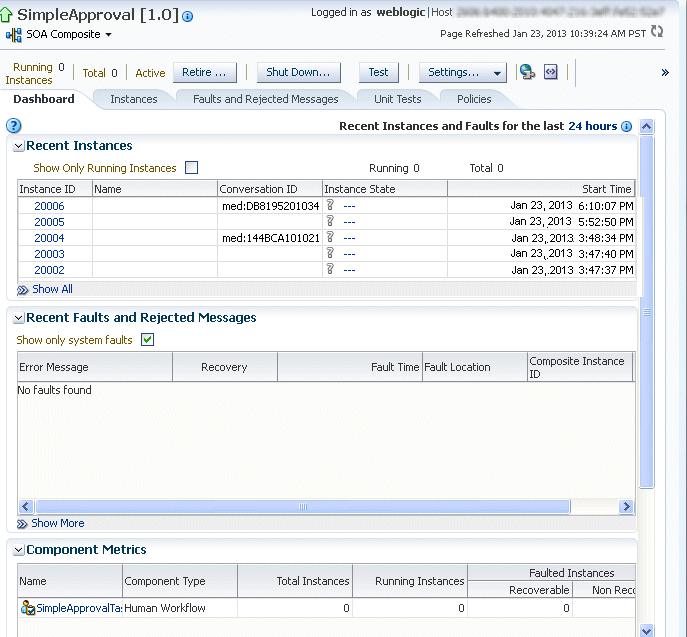The image size is (687, 637).
Task: Enable Show Only Running Instances checkbox
Action: (x=191, y=167)
